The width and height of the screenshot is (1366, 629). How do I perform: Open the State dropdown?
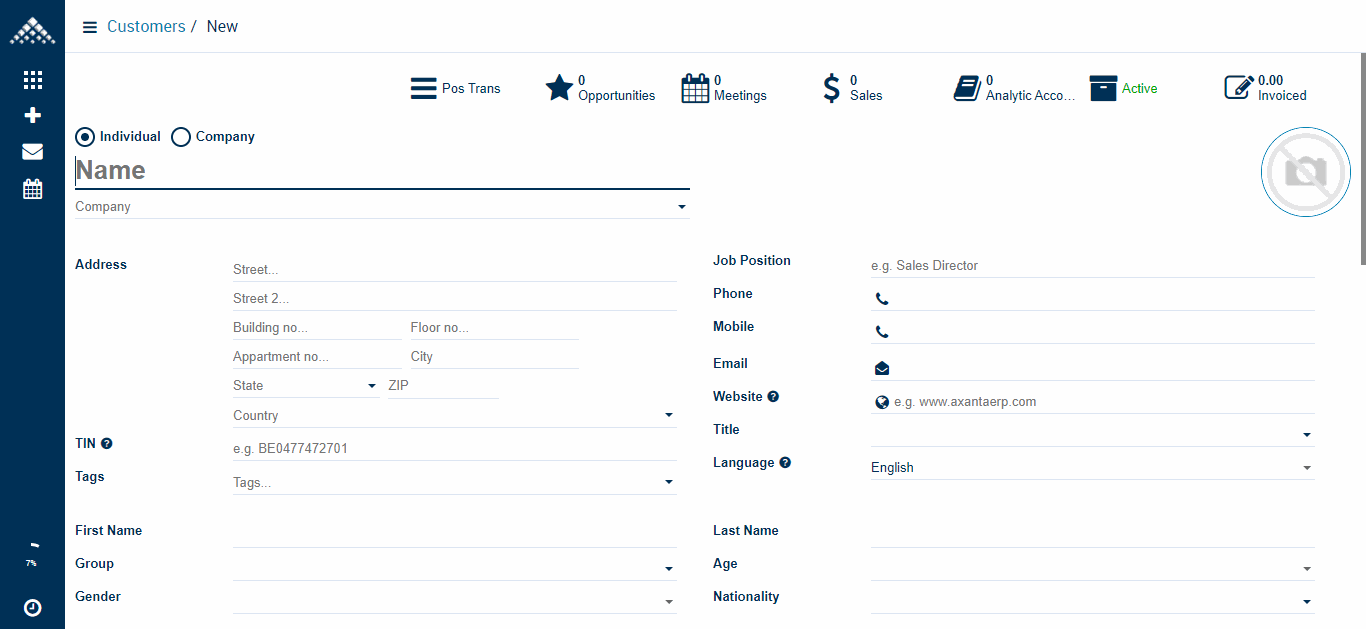point(371,385)
